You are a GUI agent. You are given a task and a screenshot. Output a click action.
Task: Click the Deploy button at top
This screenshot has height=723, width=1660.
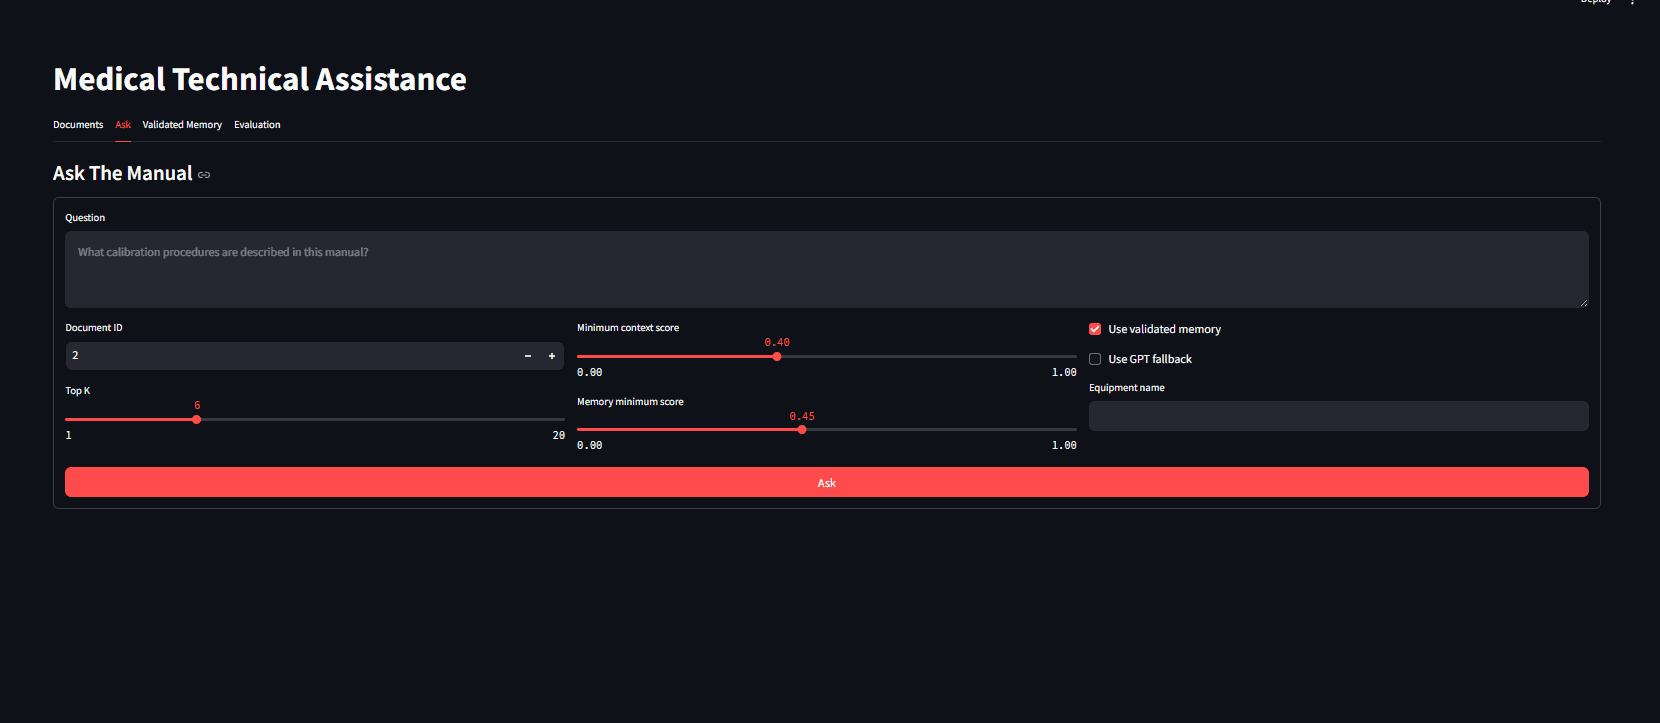[x=1596, y=2]
